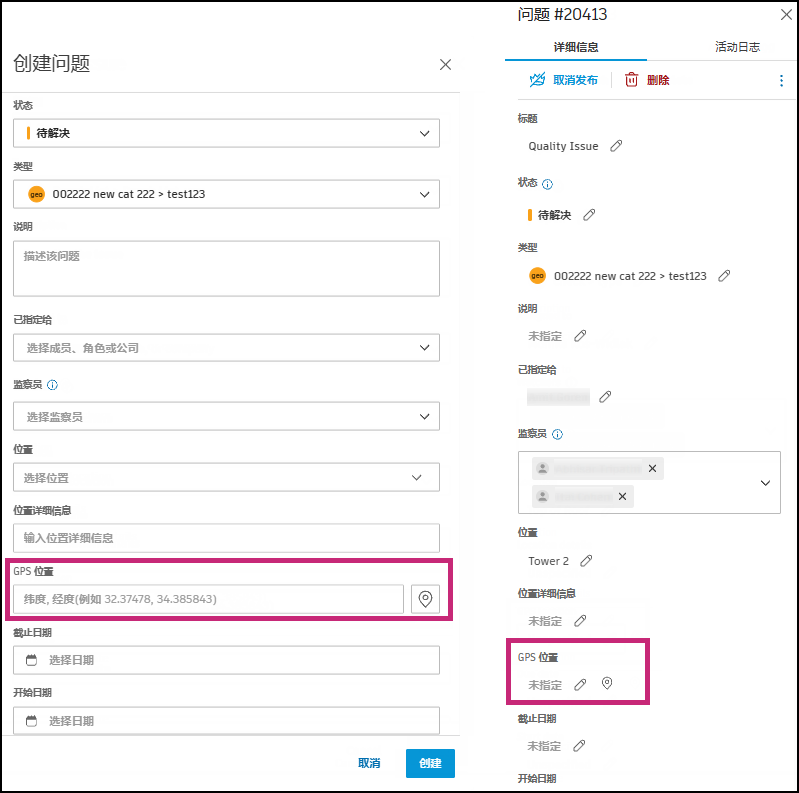Screen dimensions: 799x793
Task: Click info icon beside 监察员 in issue panel
Action: [557, 434]
